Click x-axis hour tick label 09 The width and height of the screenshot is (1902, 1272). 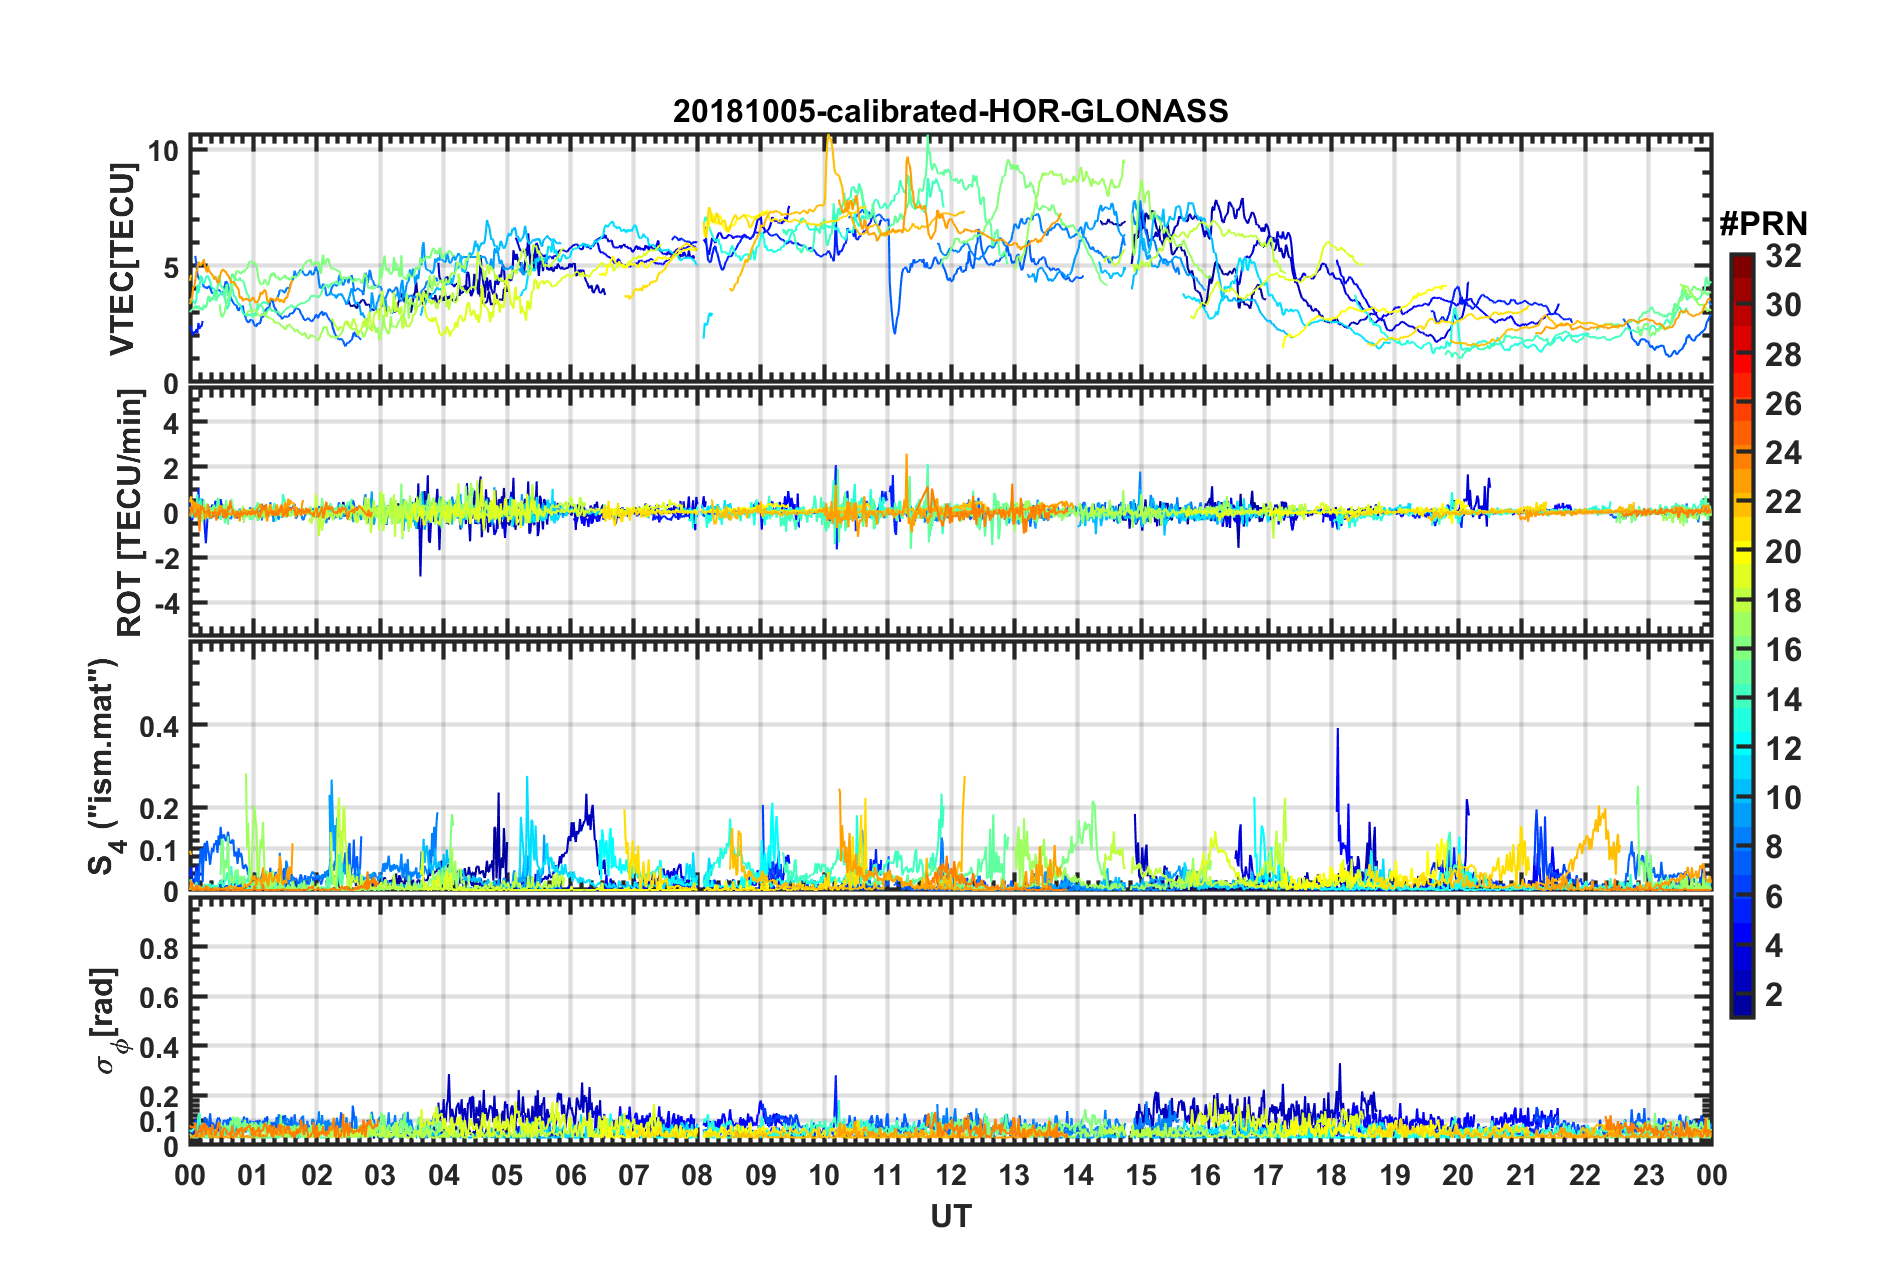(761, 1175)
